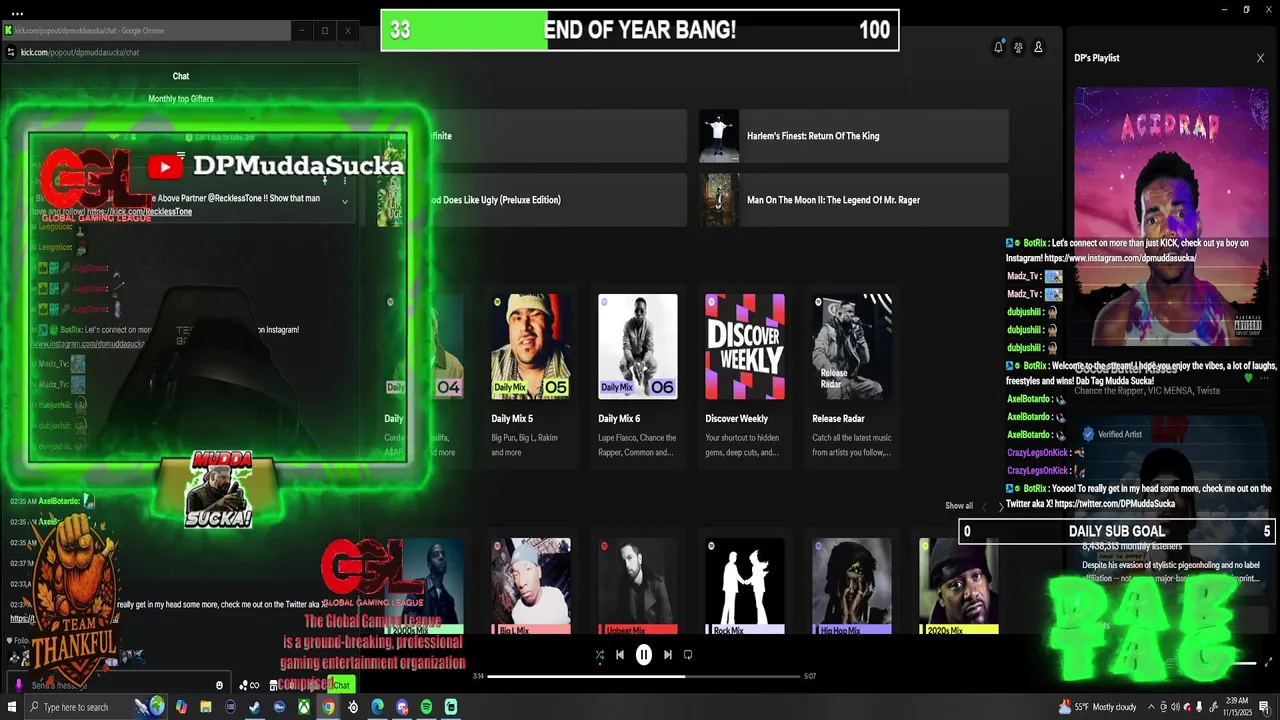Open the Rock Mix card

745,586
